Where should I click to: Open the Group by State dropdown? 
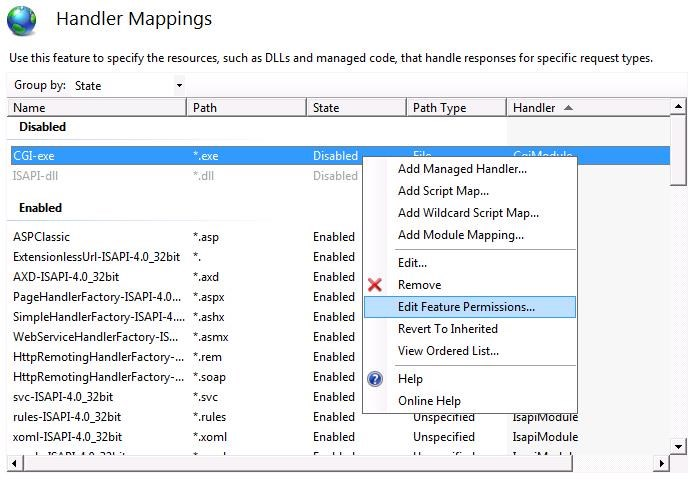coord(128,86)
